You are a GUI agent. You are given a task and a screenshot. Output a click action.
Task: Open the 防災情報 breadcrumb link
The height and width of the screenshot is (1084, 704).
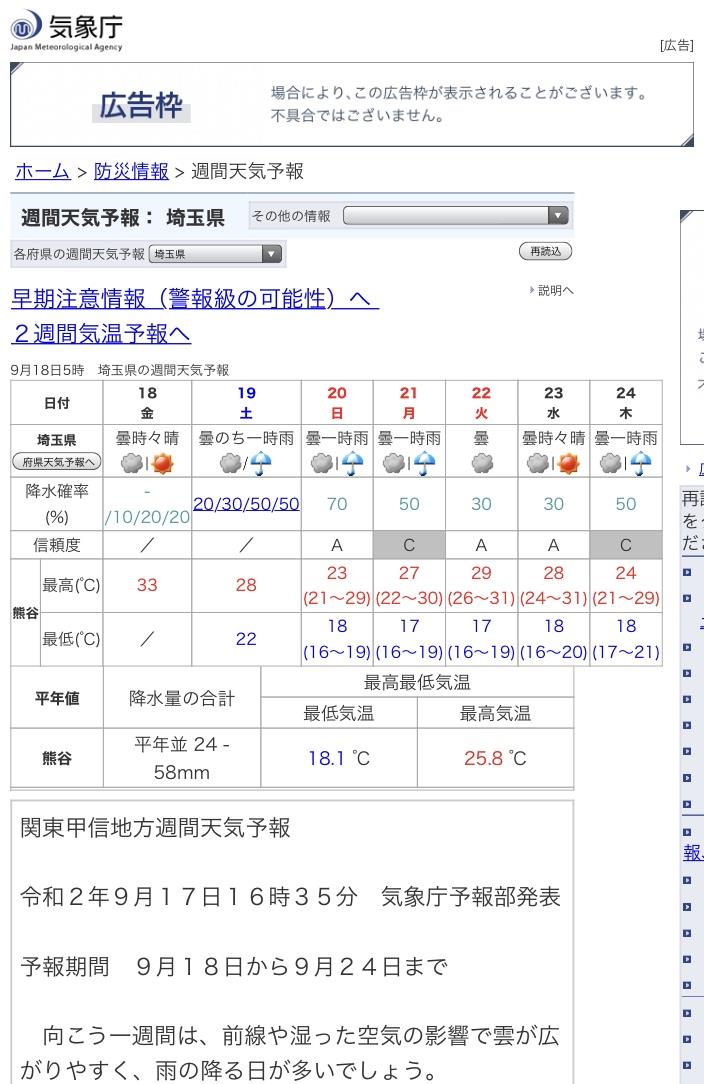tap(131, 171)
